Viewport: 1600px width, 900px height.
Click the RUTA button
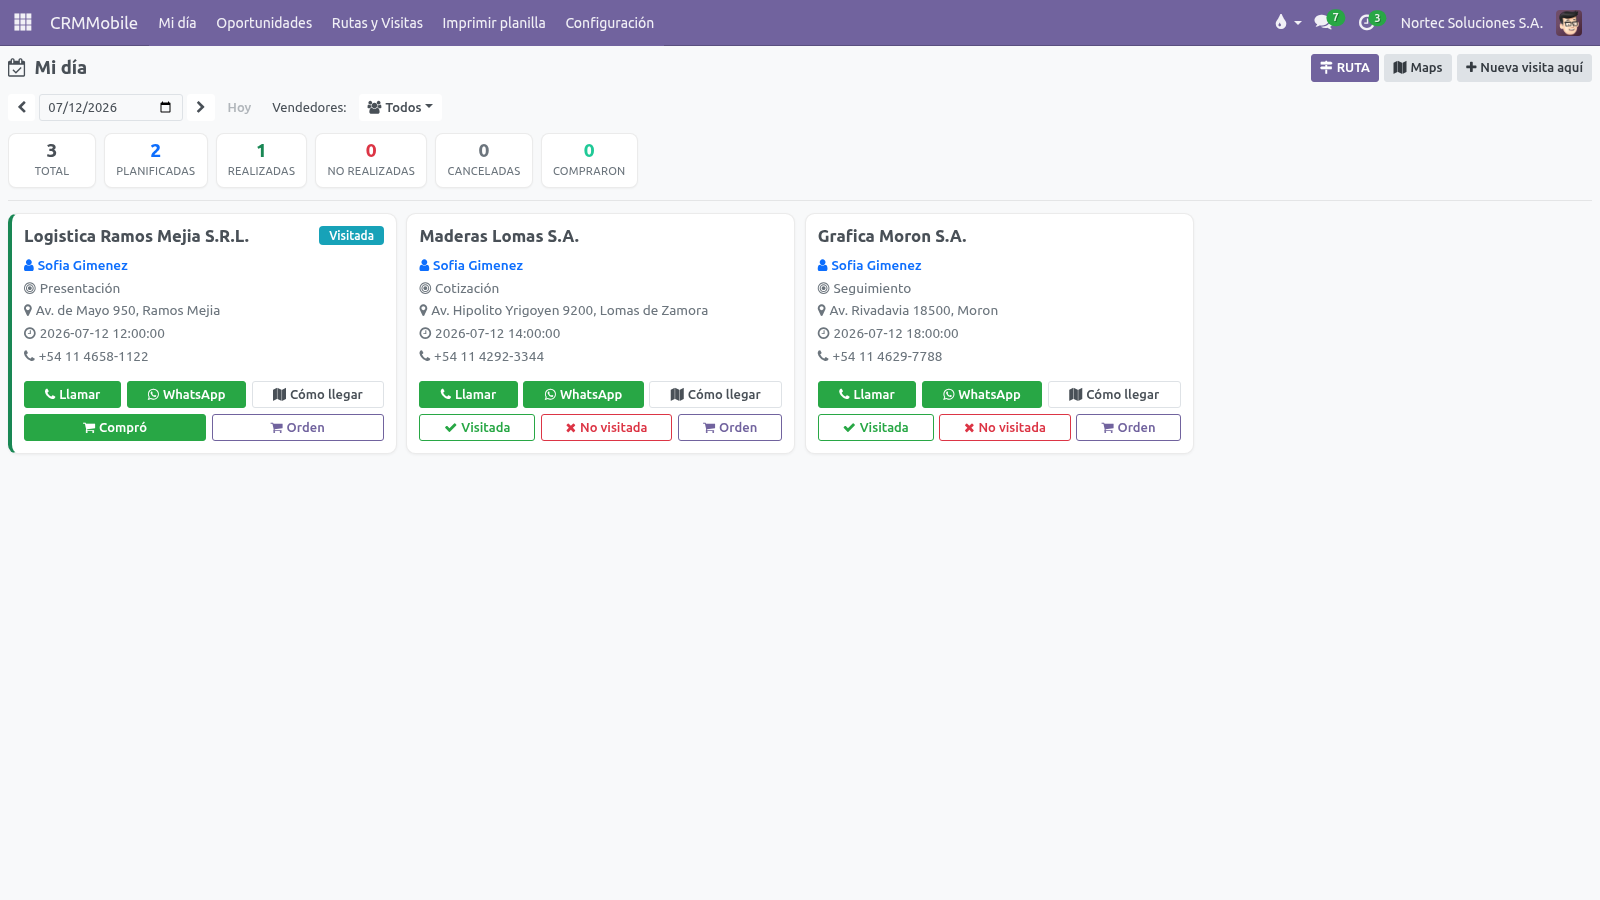pyautogui.click(x=1345, y=68)
